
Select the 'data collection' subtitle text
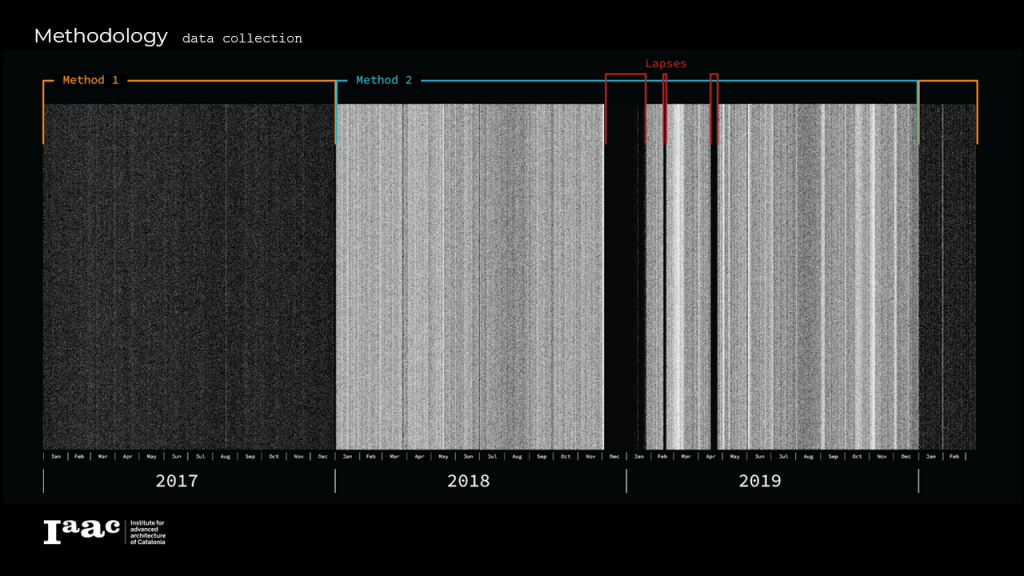242,39
